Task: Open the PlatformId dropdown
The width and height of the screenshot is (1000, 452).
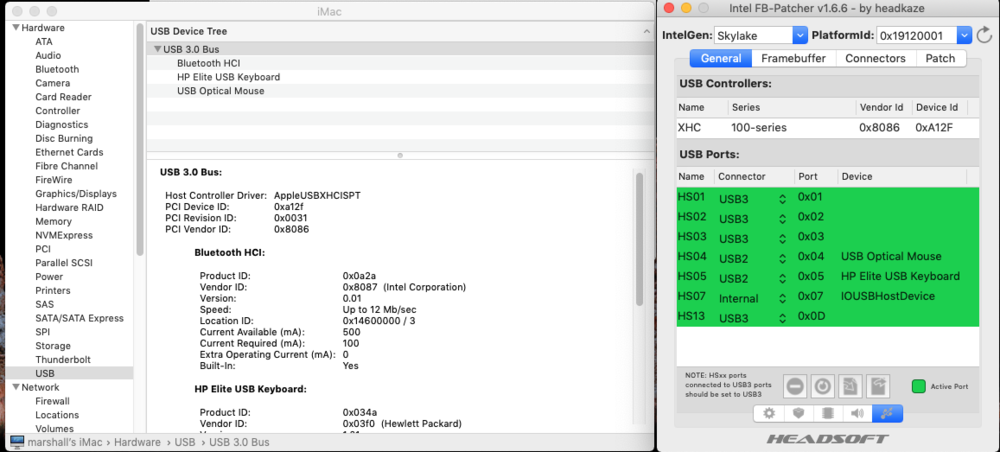Action: click(x=963, y=36)
